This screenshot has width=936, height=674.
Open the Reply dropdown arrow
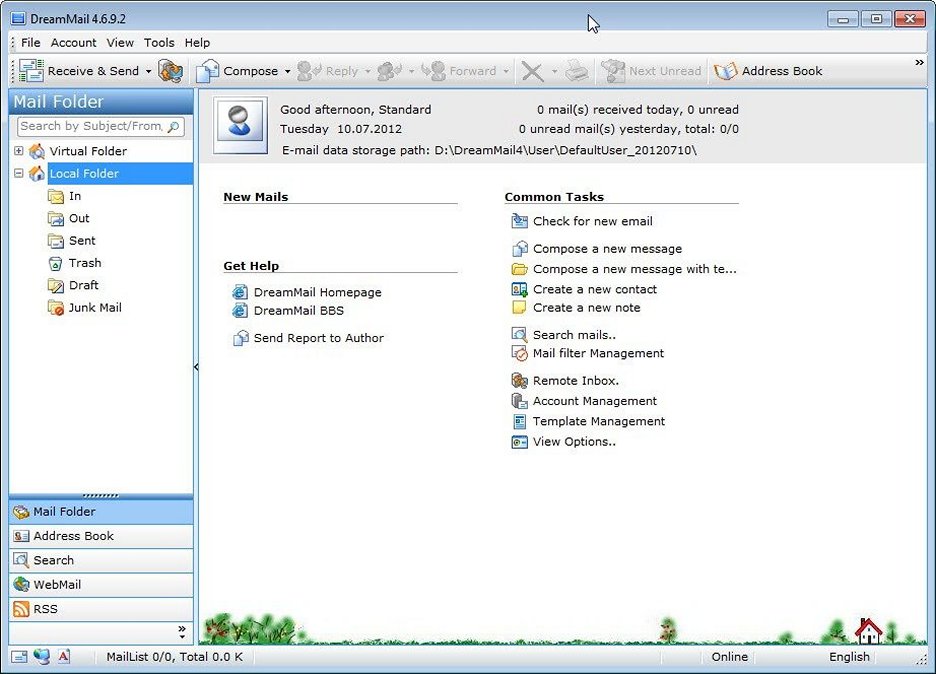point(368,72)
